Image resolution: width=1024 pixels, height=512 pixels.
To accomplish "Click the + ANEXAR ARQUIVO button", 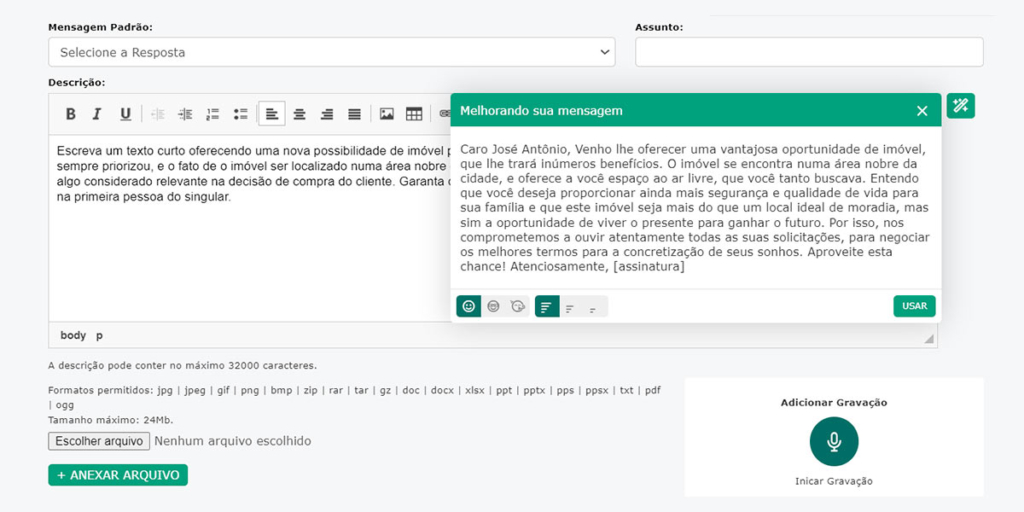I will coord(118,475).
